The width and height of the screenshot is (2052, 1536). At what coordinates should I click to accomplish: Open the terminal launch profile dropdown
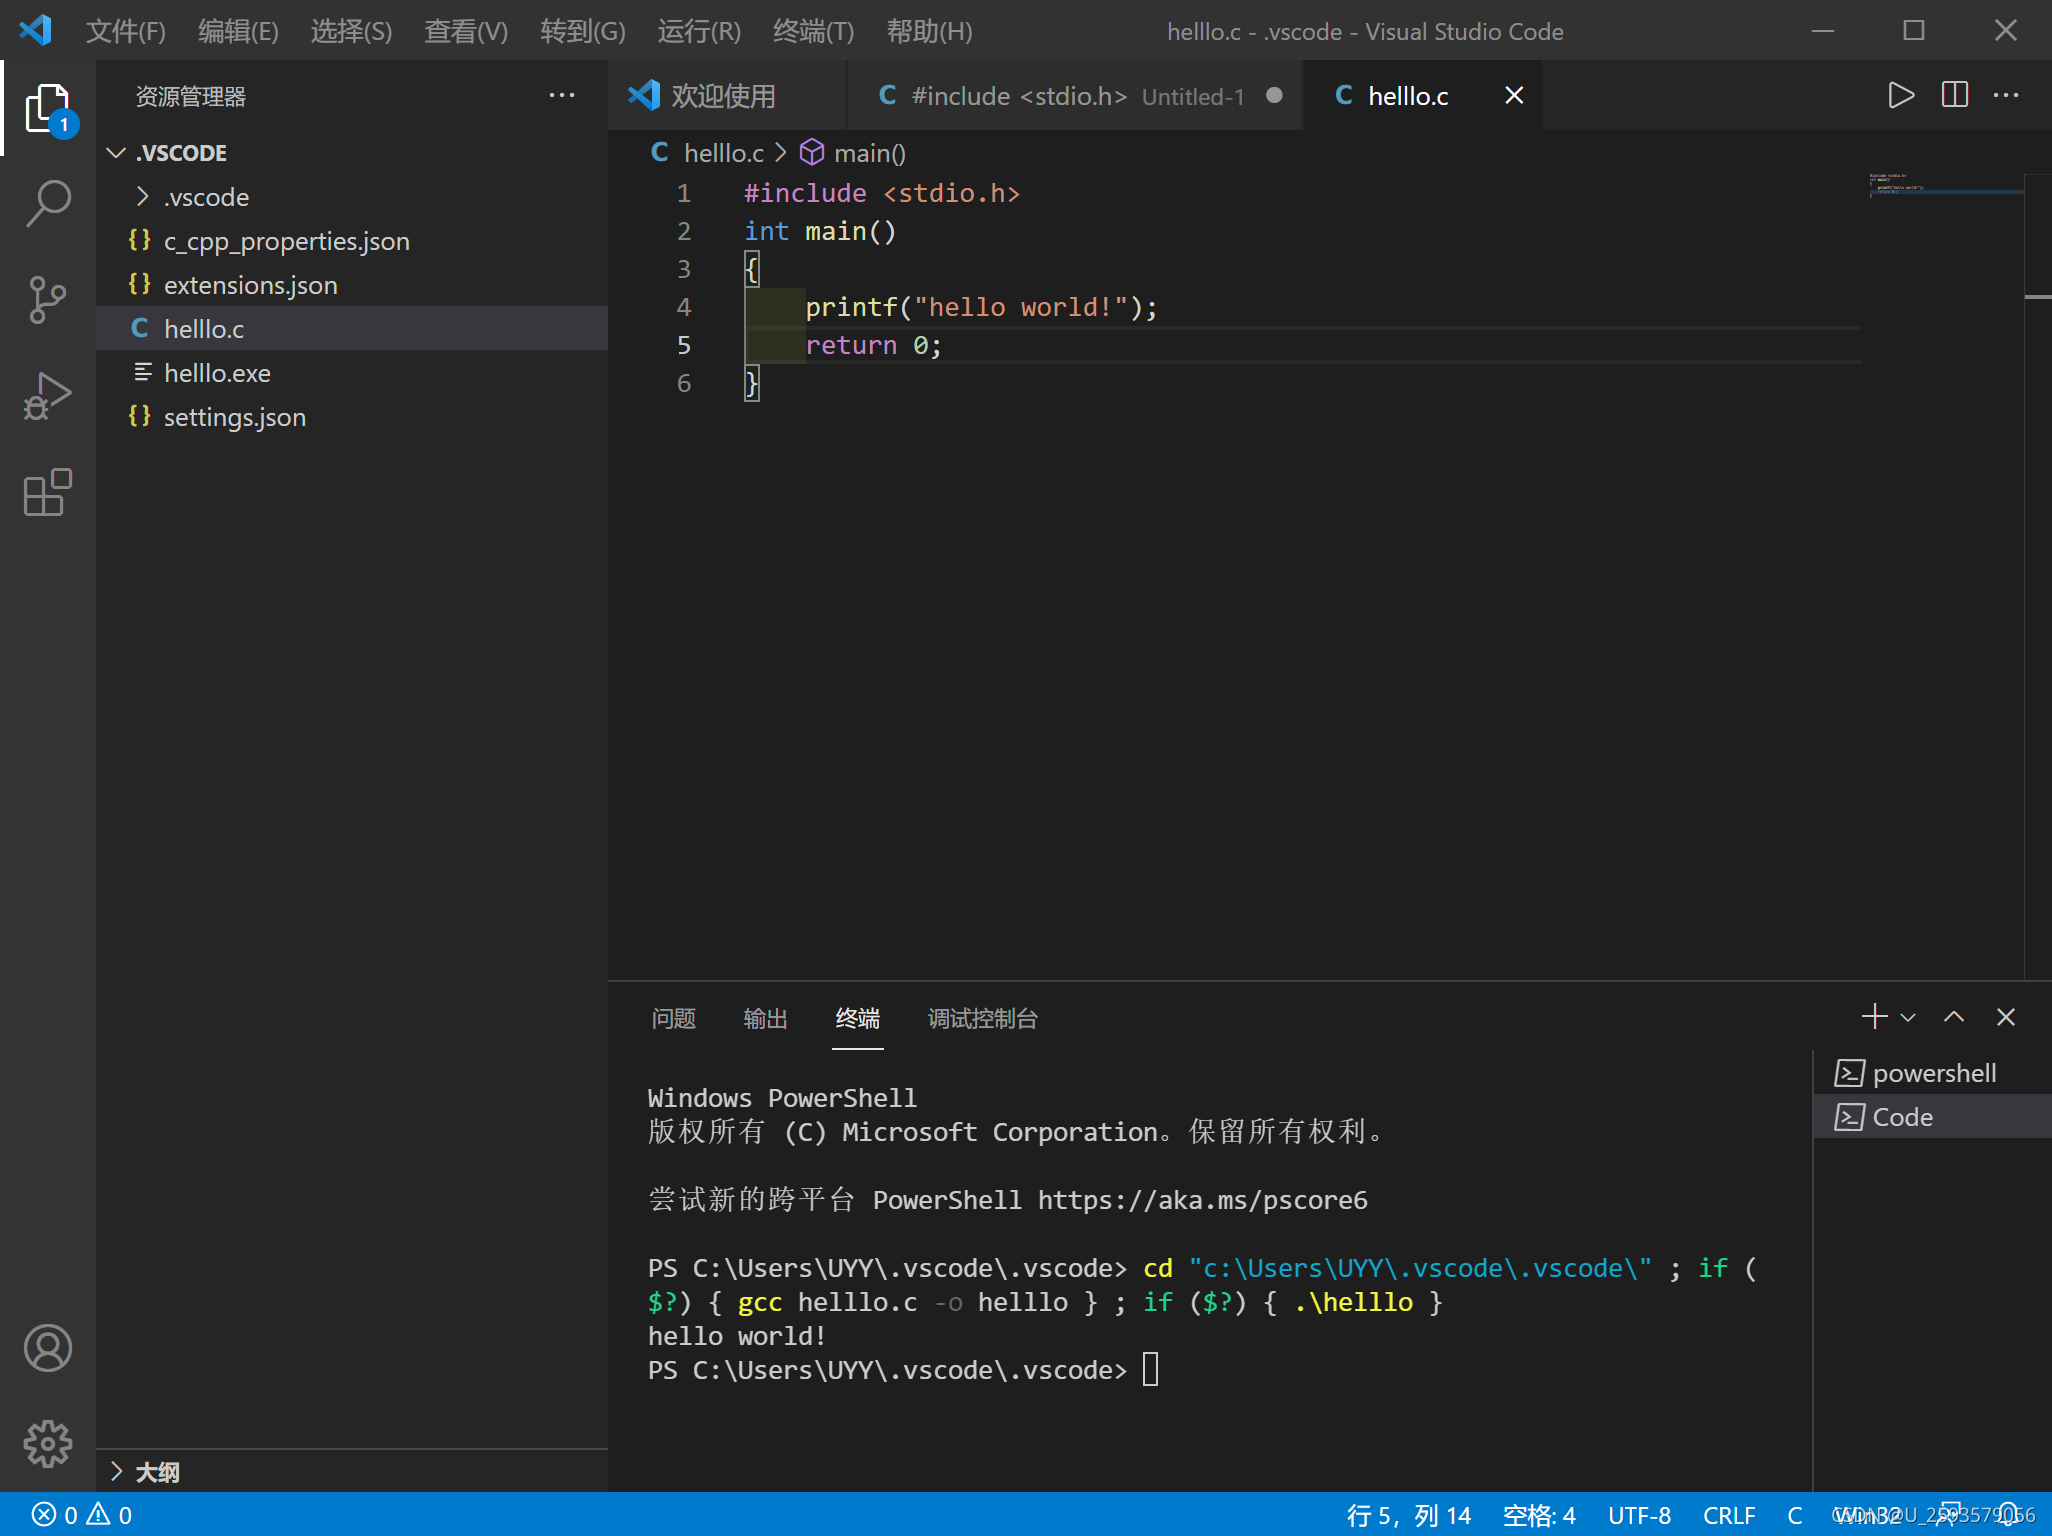(x=1908, y=1018)
